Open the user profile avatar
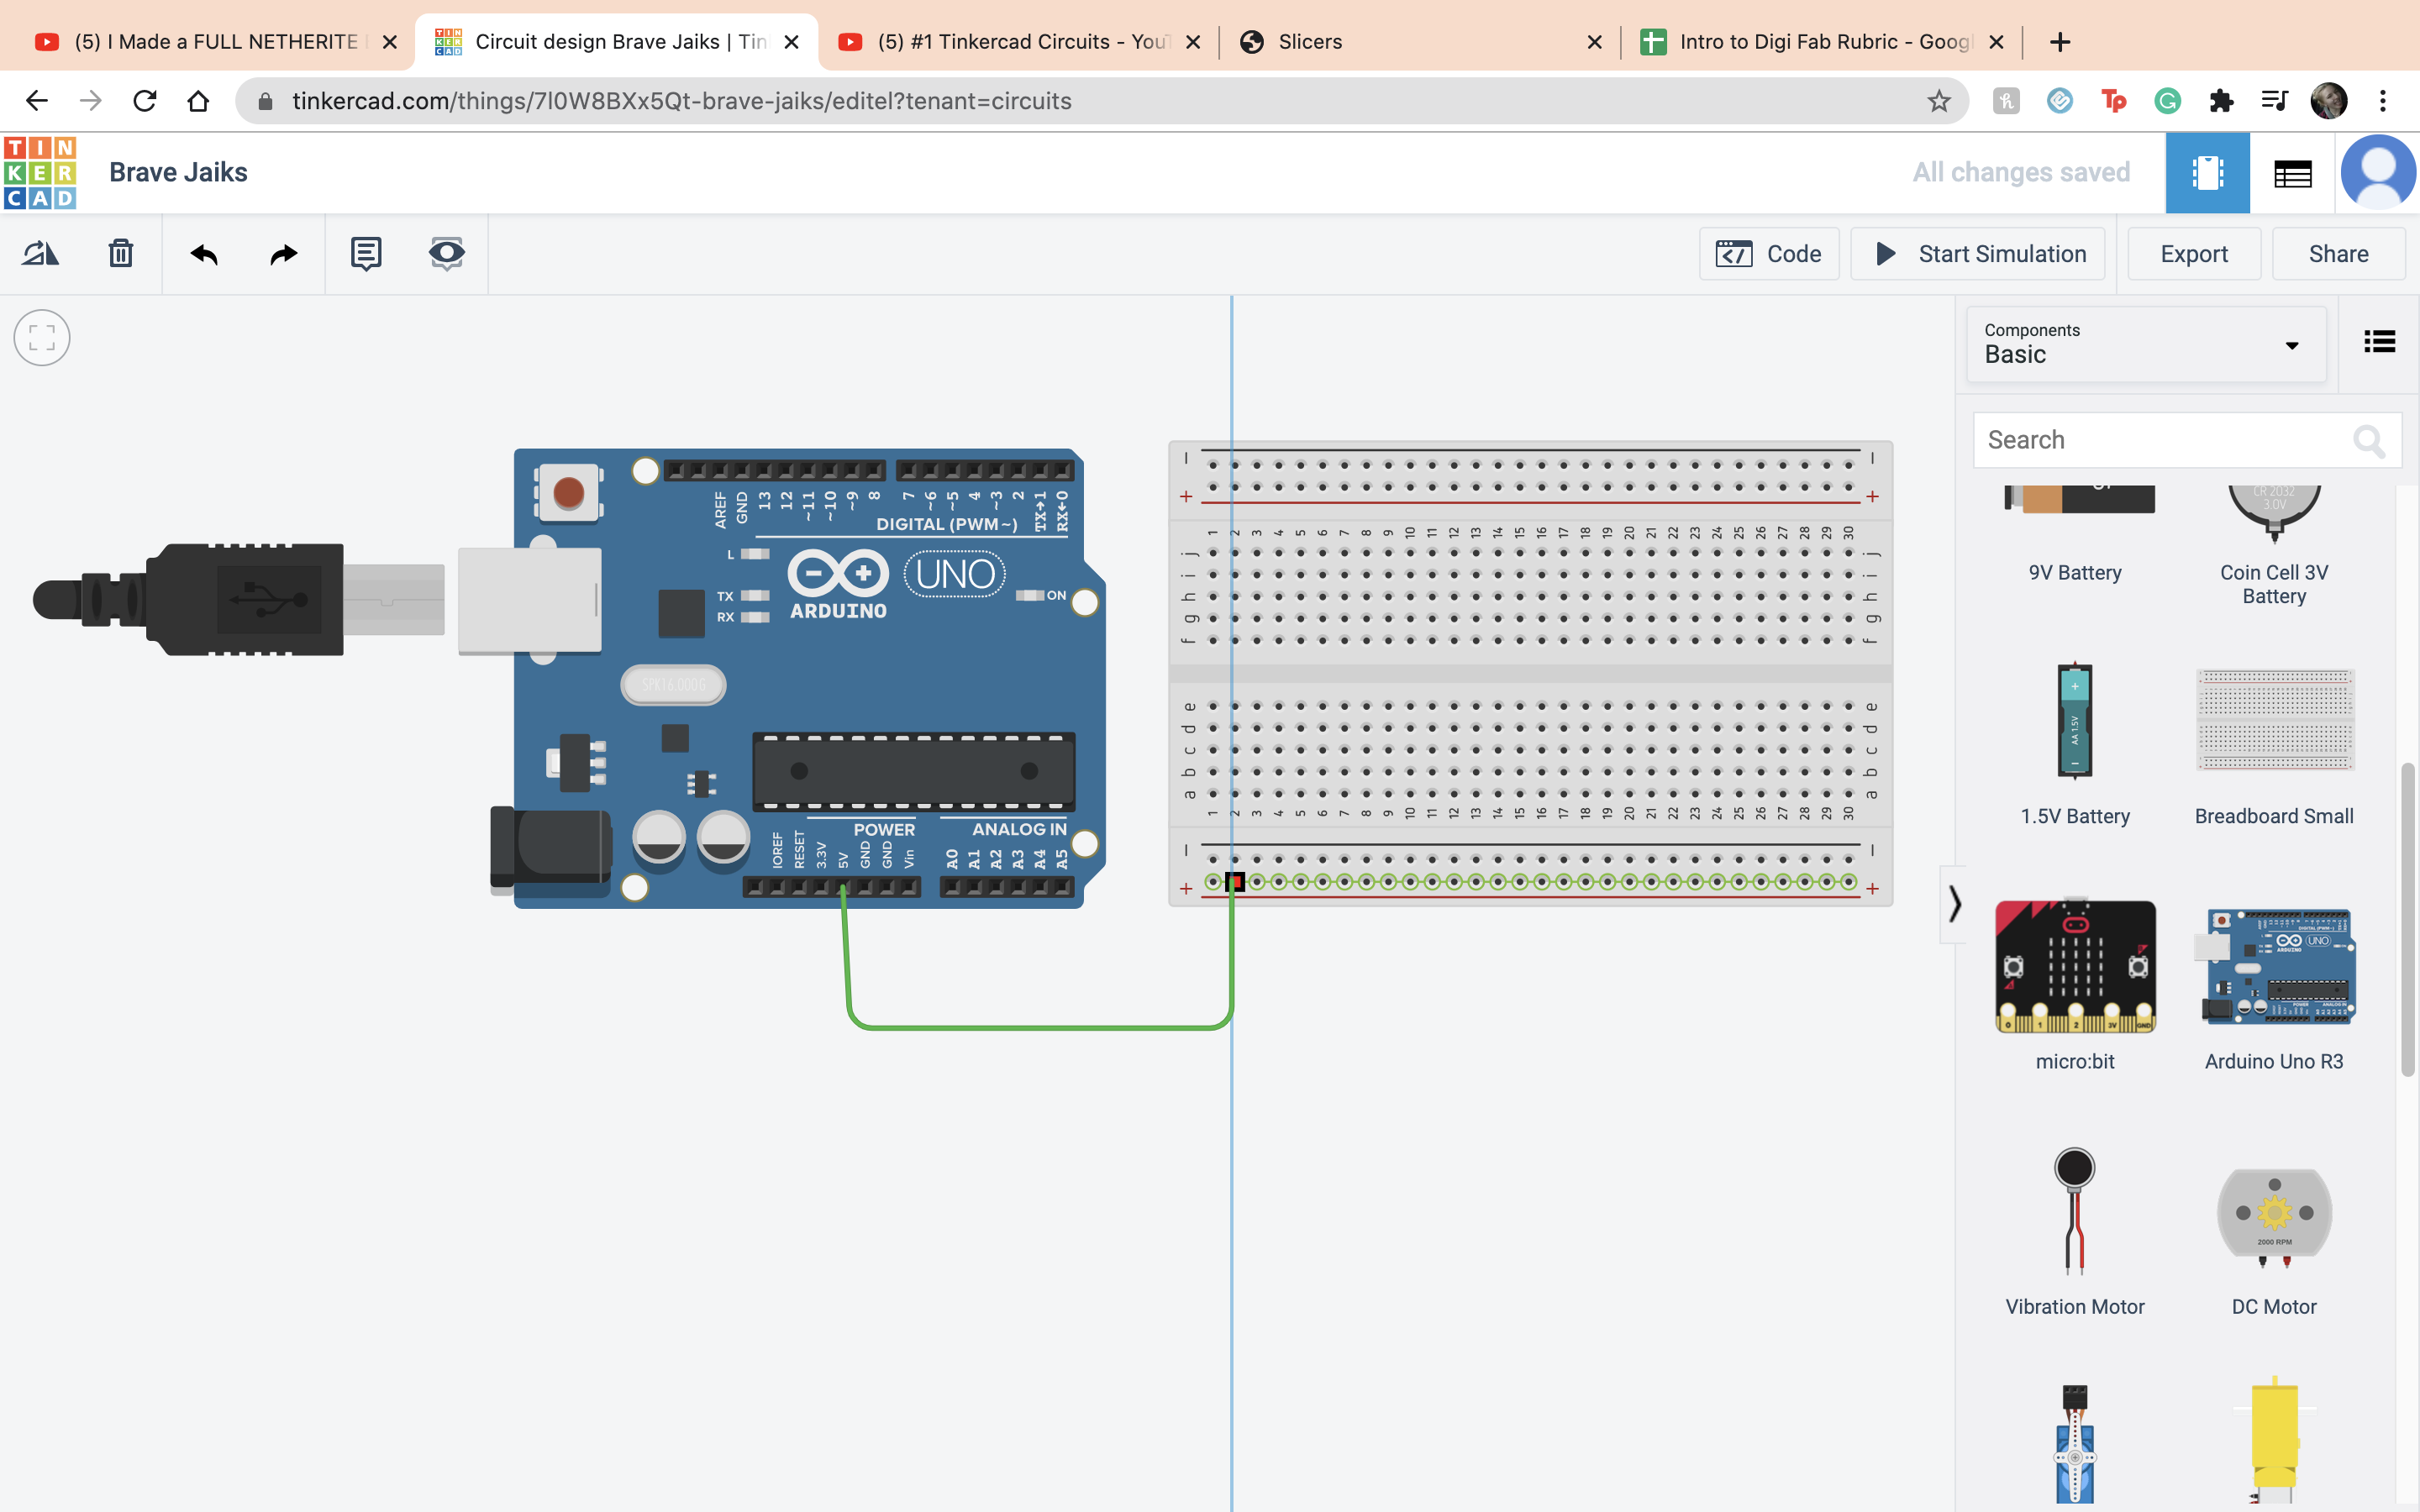 [2378, 173]
